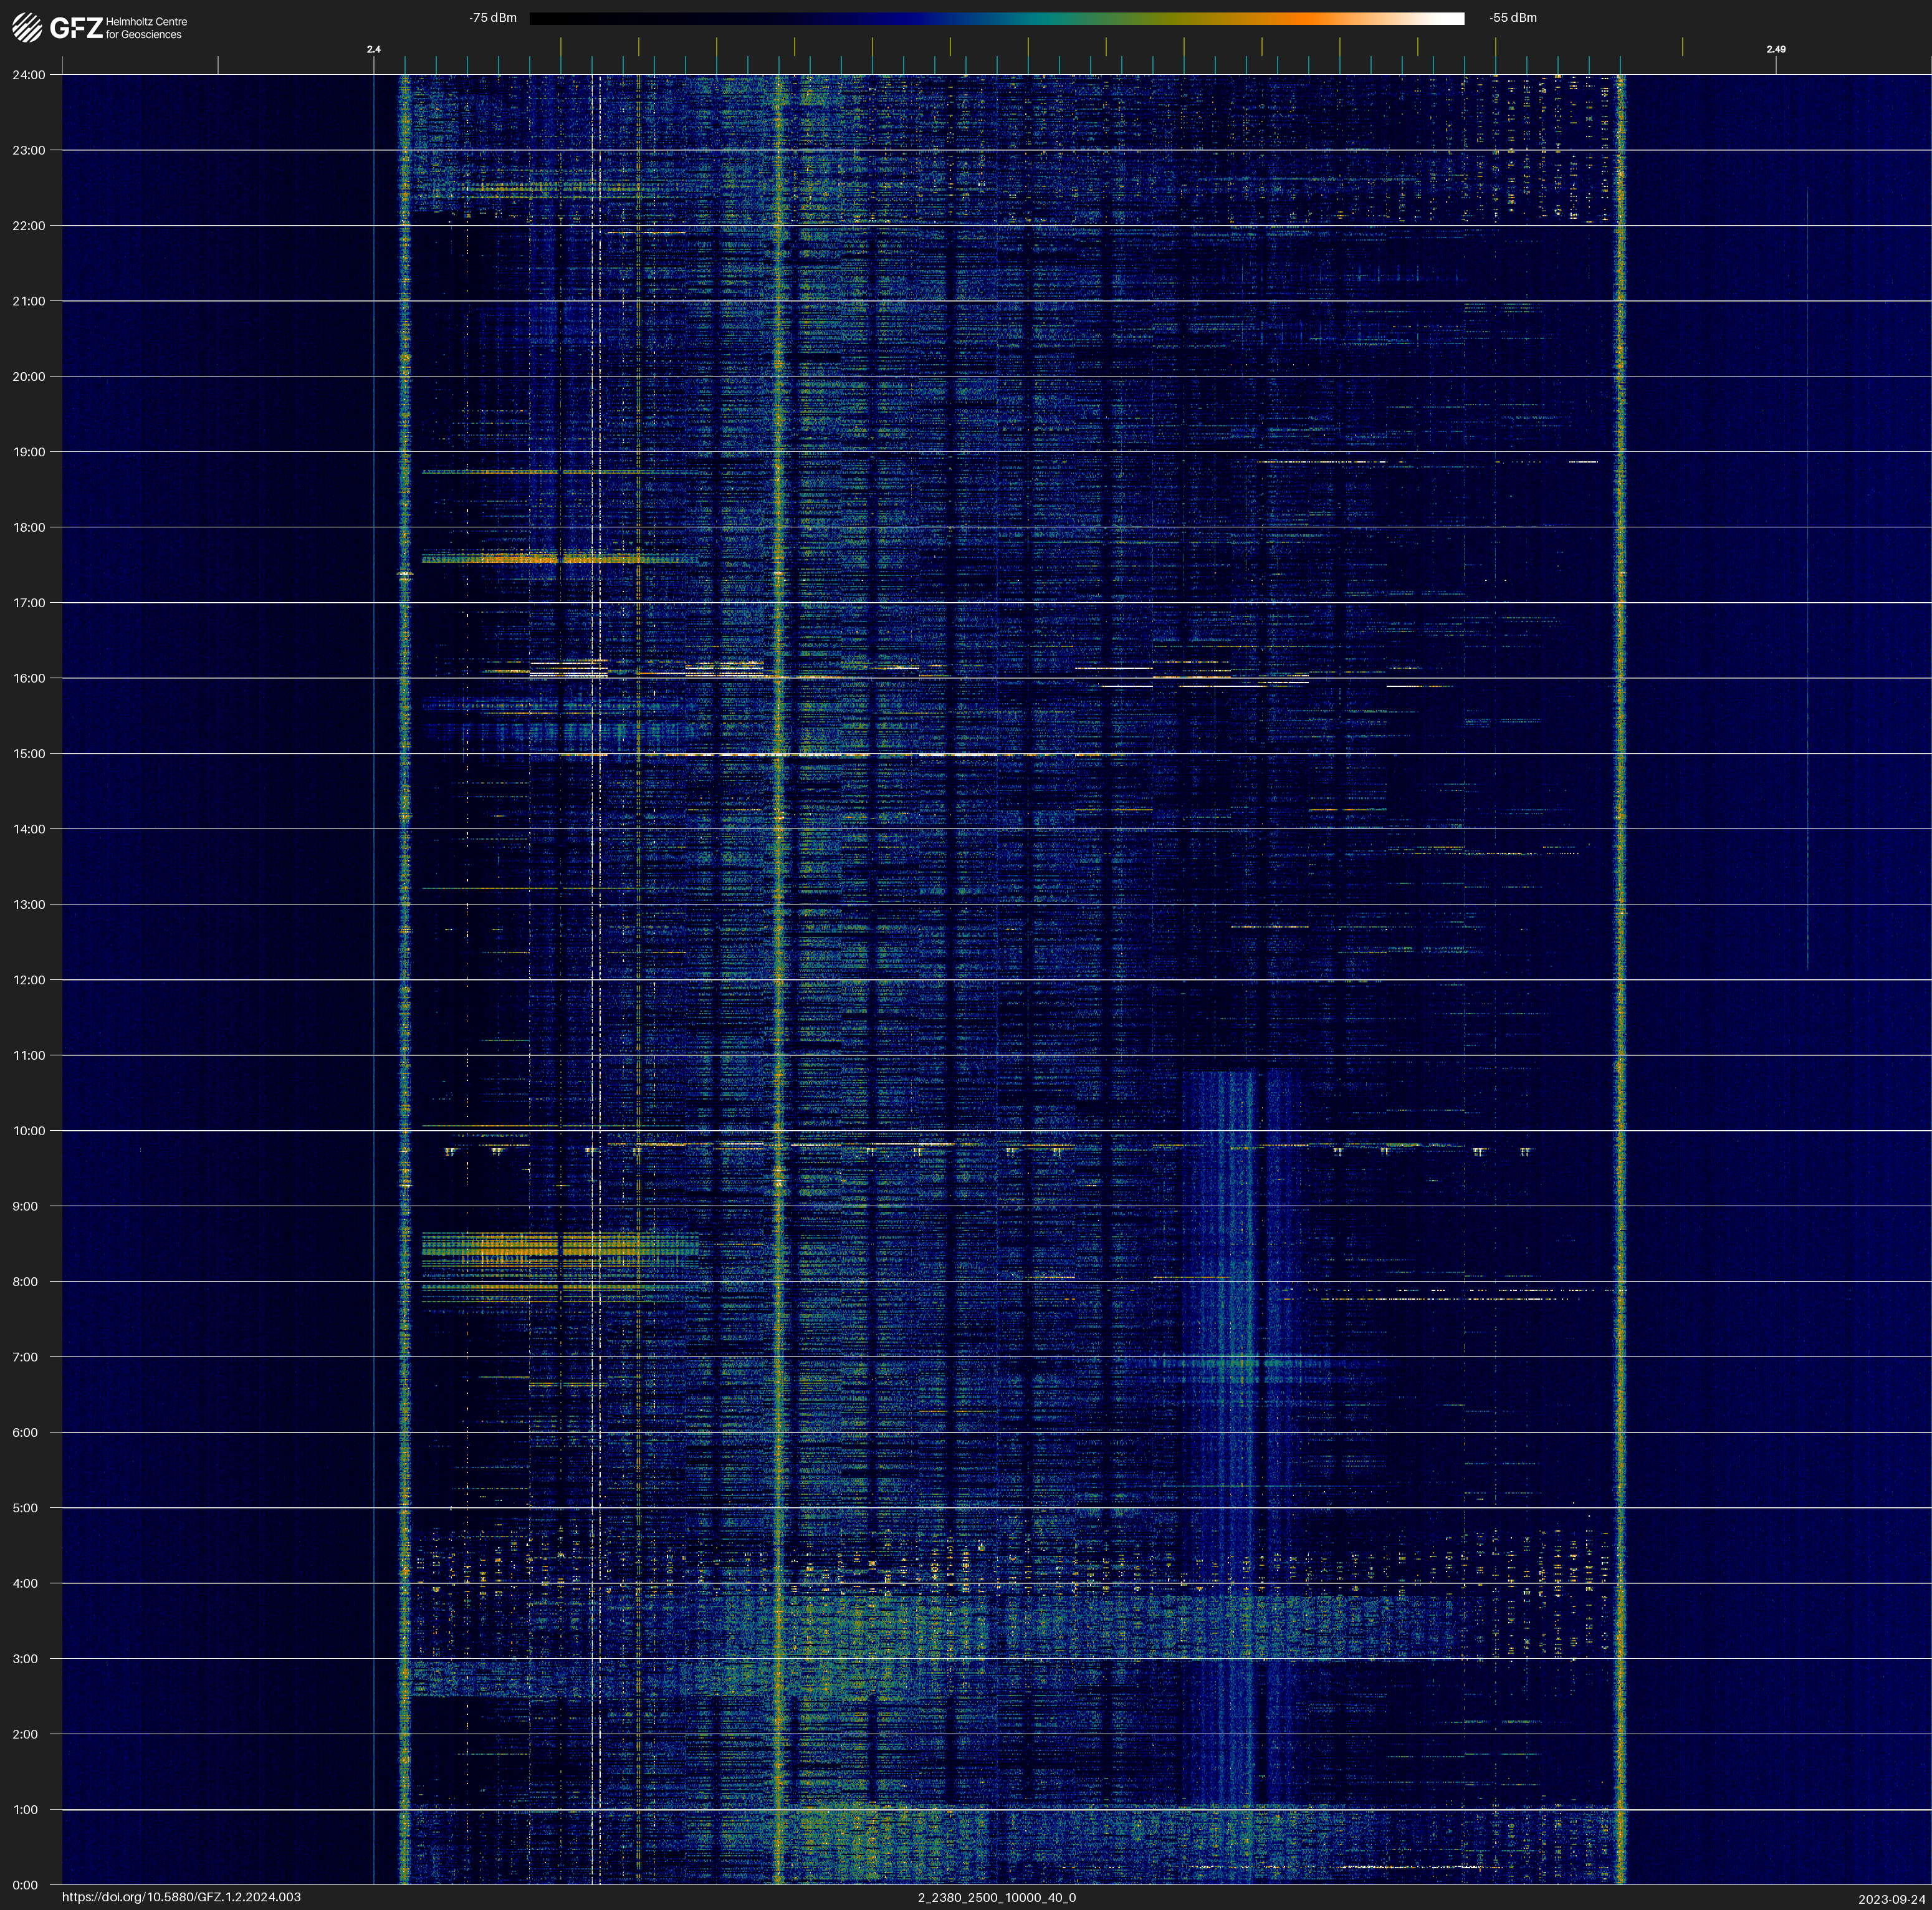Screen dimensions: 1932x1910
Task: Select the 16:00 time axis label
Action: [x=28, y=679]
